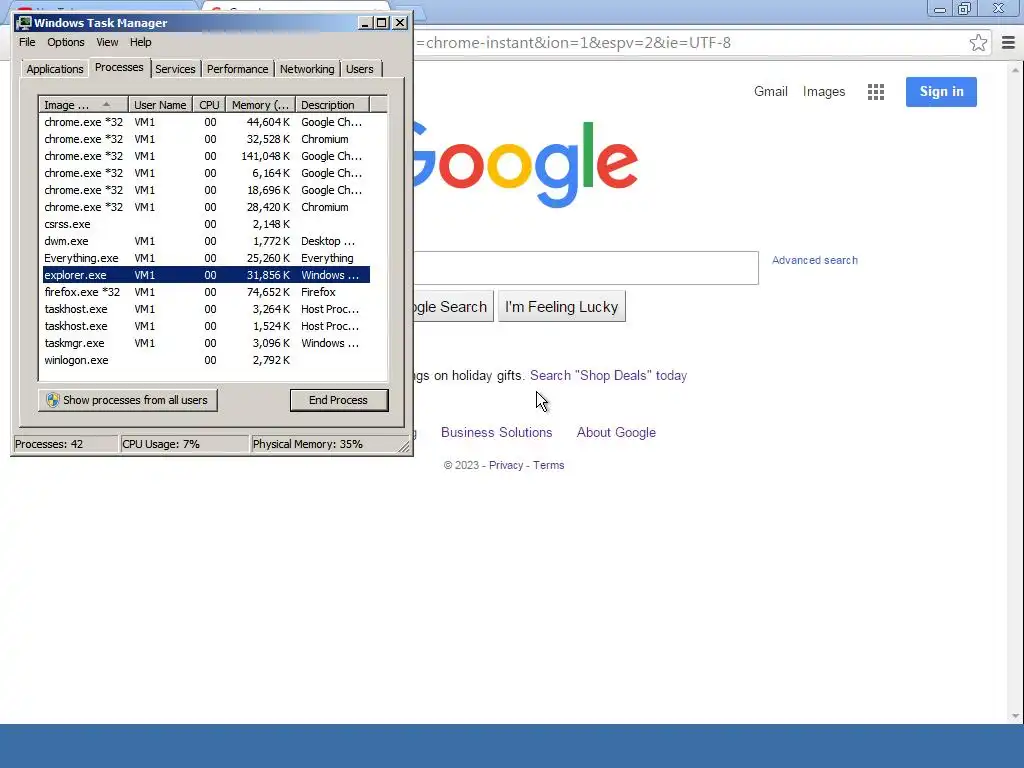Image resolution: width=1024 pixels, height=768 pixels.
Task: Click the Chrome address bar URL
Action: (572, 43)
